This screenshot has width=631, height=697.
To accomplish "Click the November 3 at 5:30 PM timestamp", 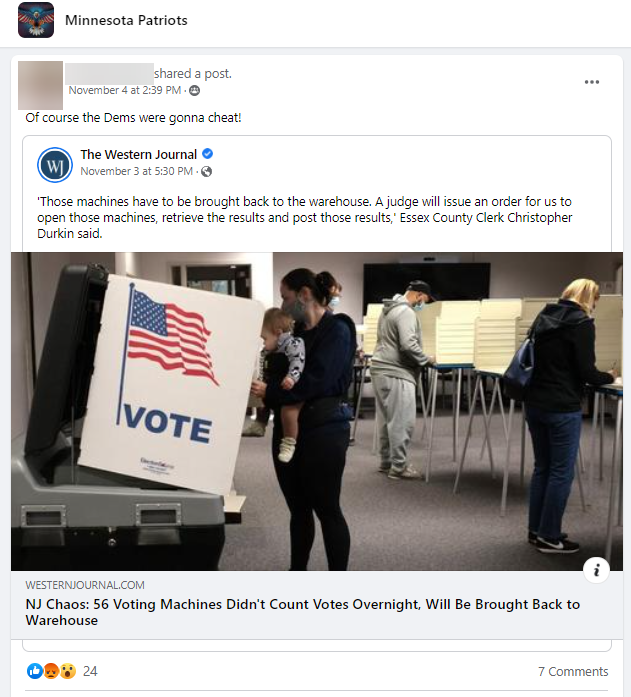I will (136, 172).
